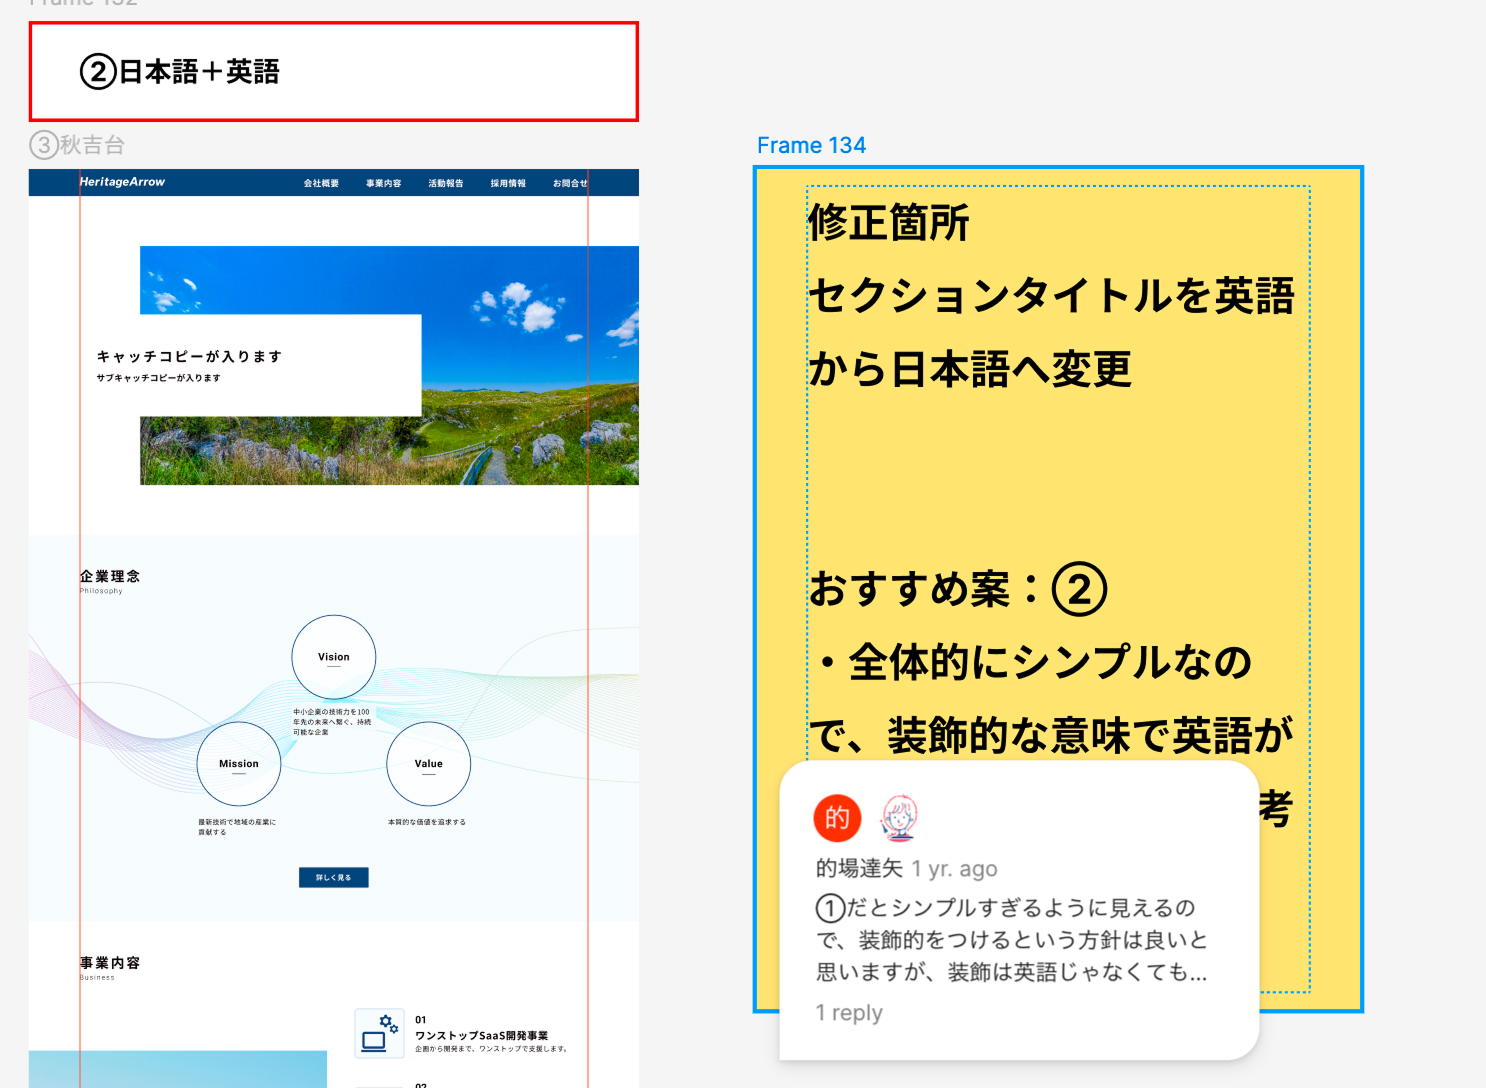Click the Mission circle
This screenshot has height=1088, width=1486.
(x=239, y=764)
